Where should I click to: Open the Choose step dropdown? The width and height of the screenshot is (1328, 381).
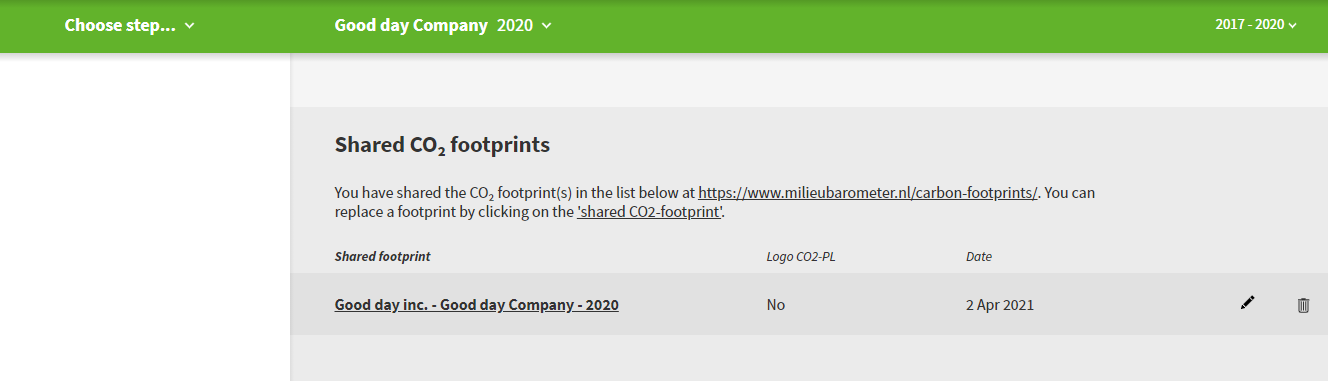pos(129,25)
